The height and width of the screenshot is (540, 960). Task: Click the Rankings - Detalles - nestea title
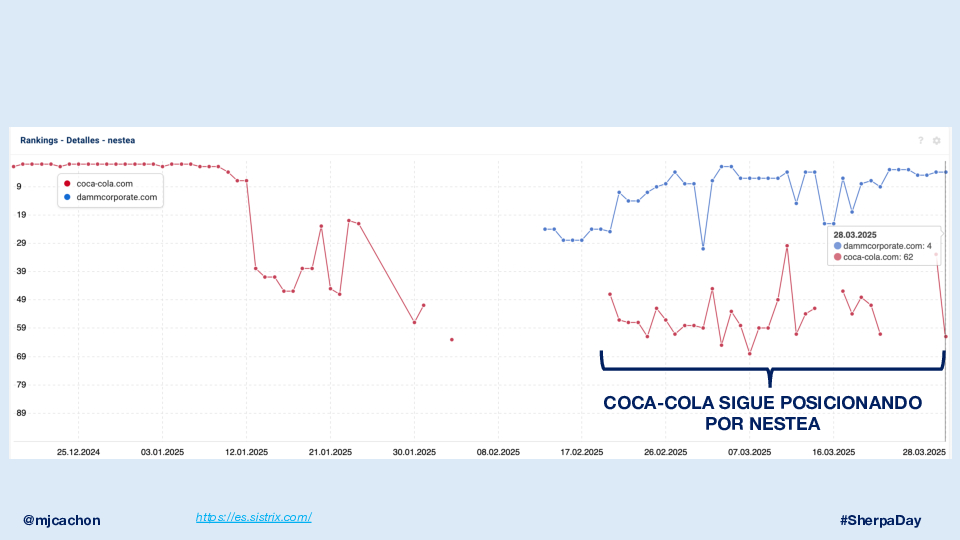[71, 141]
